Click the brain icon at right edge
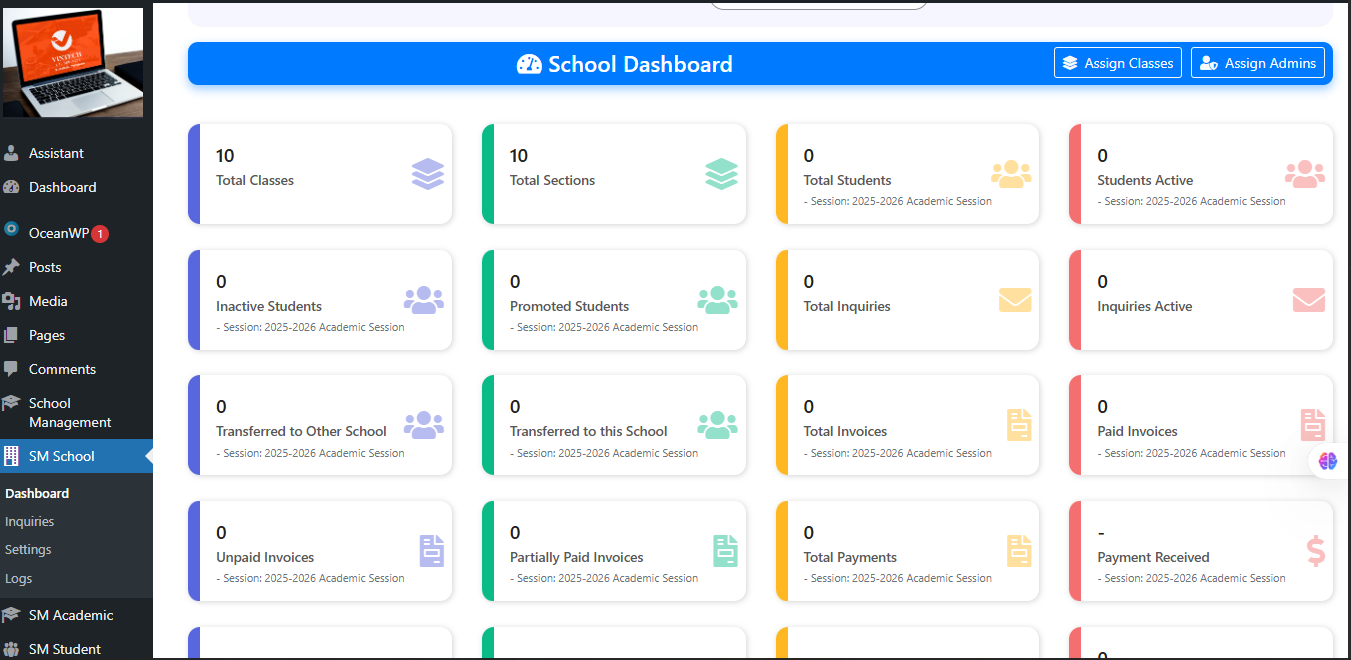The image size is (1351, 660). 1328,461
